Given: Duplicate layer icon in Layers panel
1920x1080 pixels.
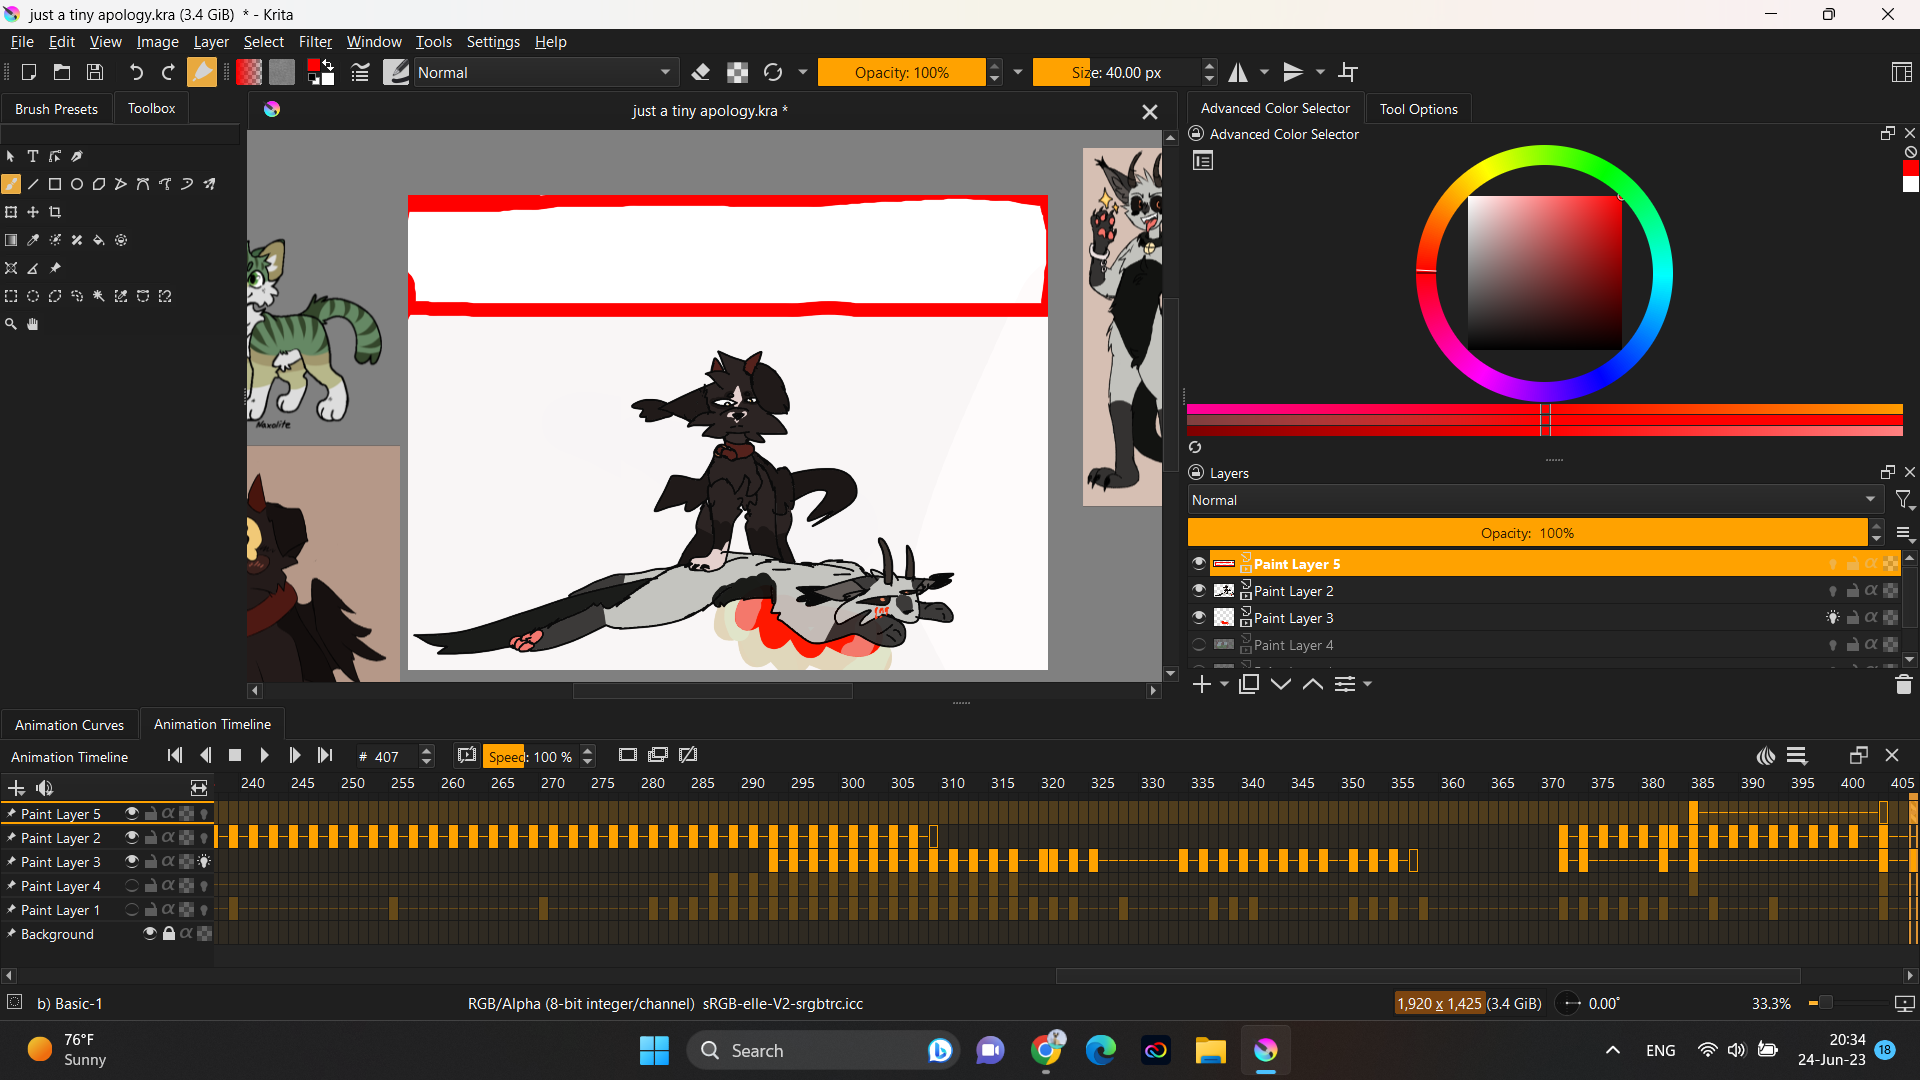Looking at the screenshot, I should [x=1248, y=684].
